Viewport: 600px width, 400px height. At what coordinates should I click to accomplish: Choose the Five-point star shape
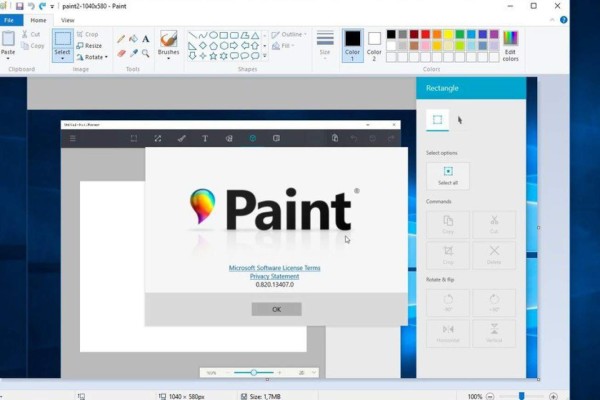(x=213, y=56)
